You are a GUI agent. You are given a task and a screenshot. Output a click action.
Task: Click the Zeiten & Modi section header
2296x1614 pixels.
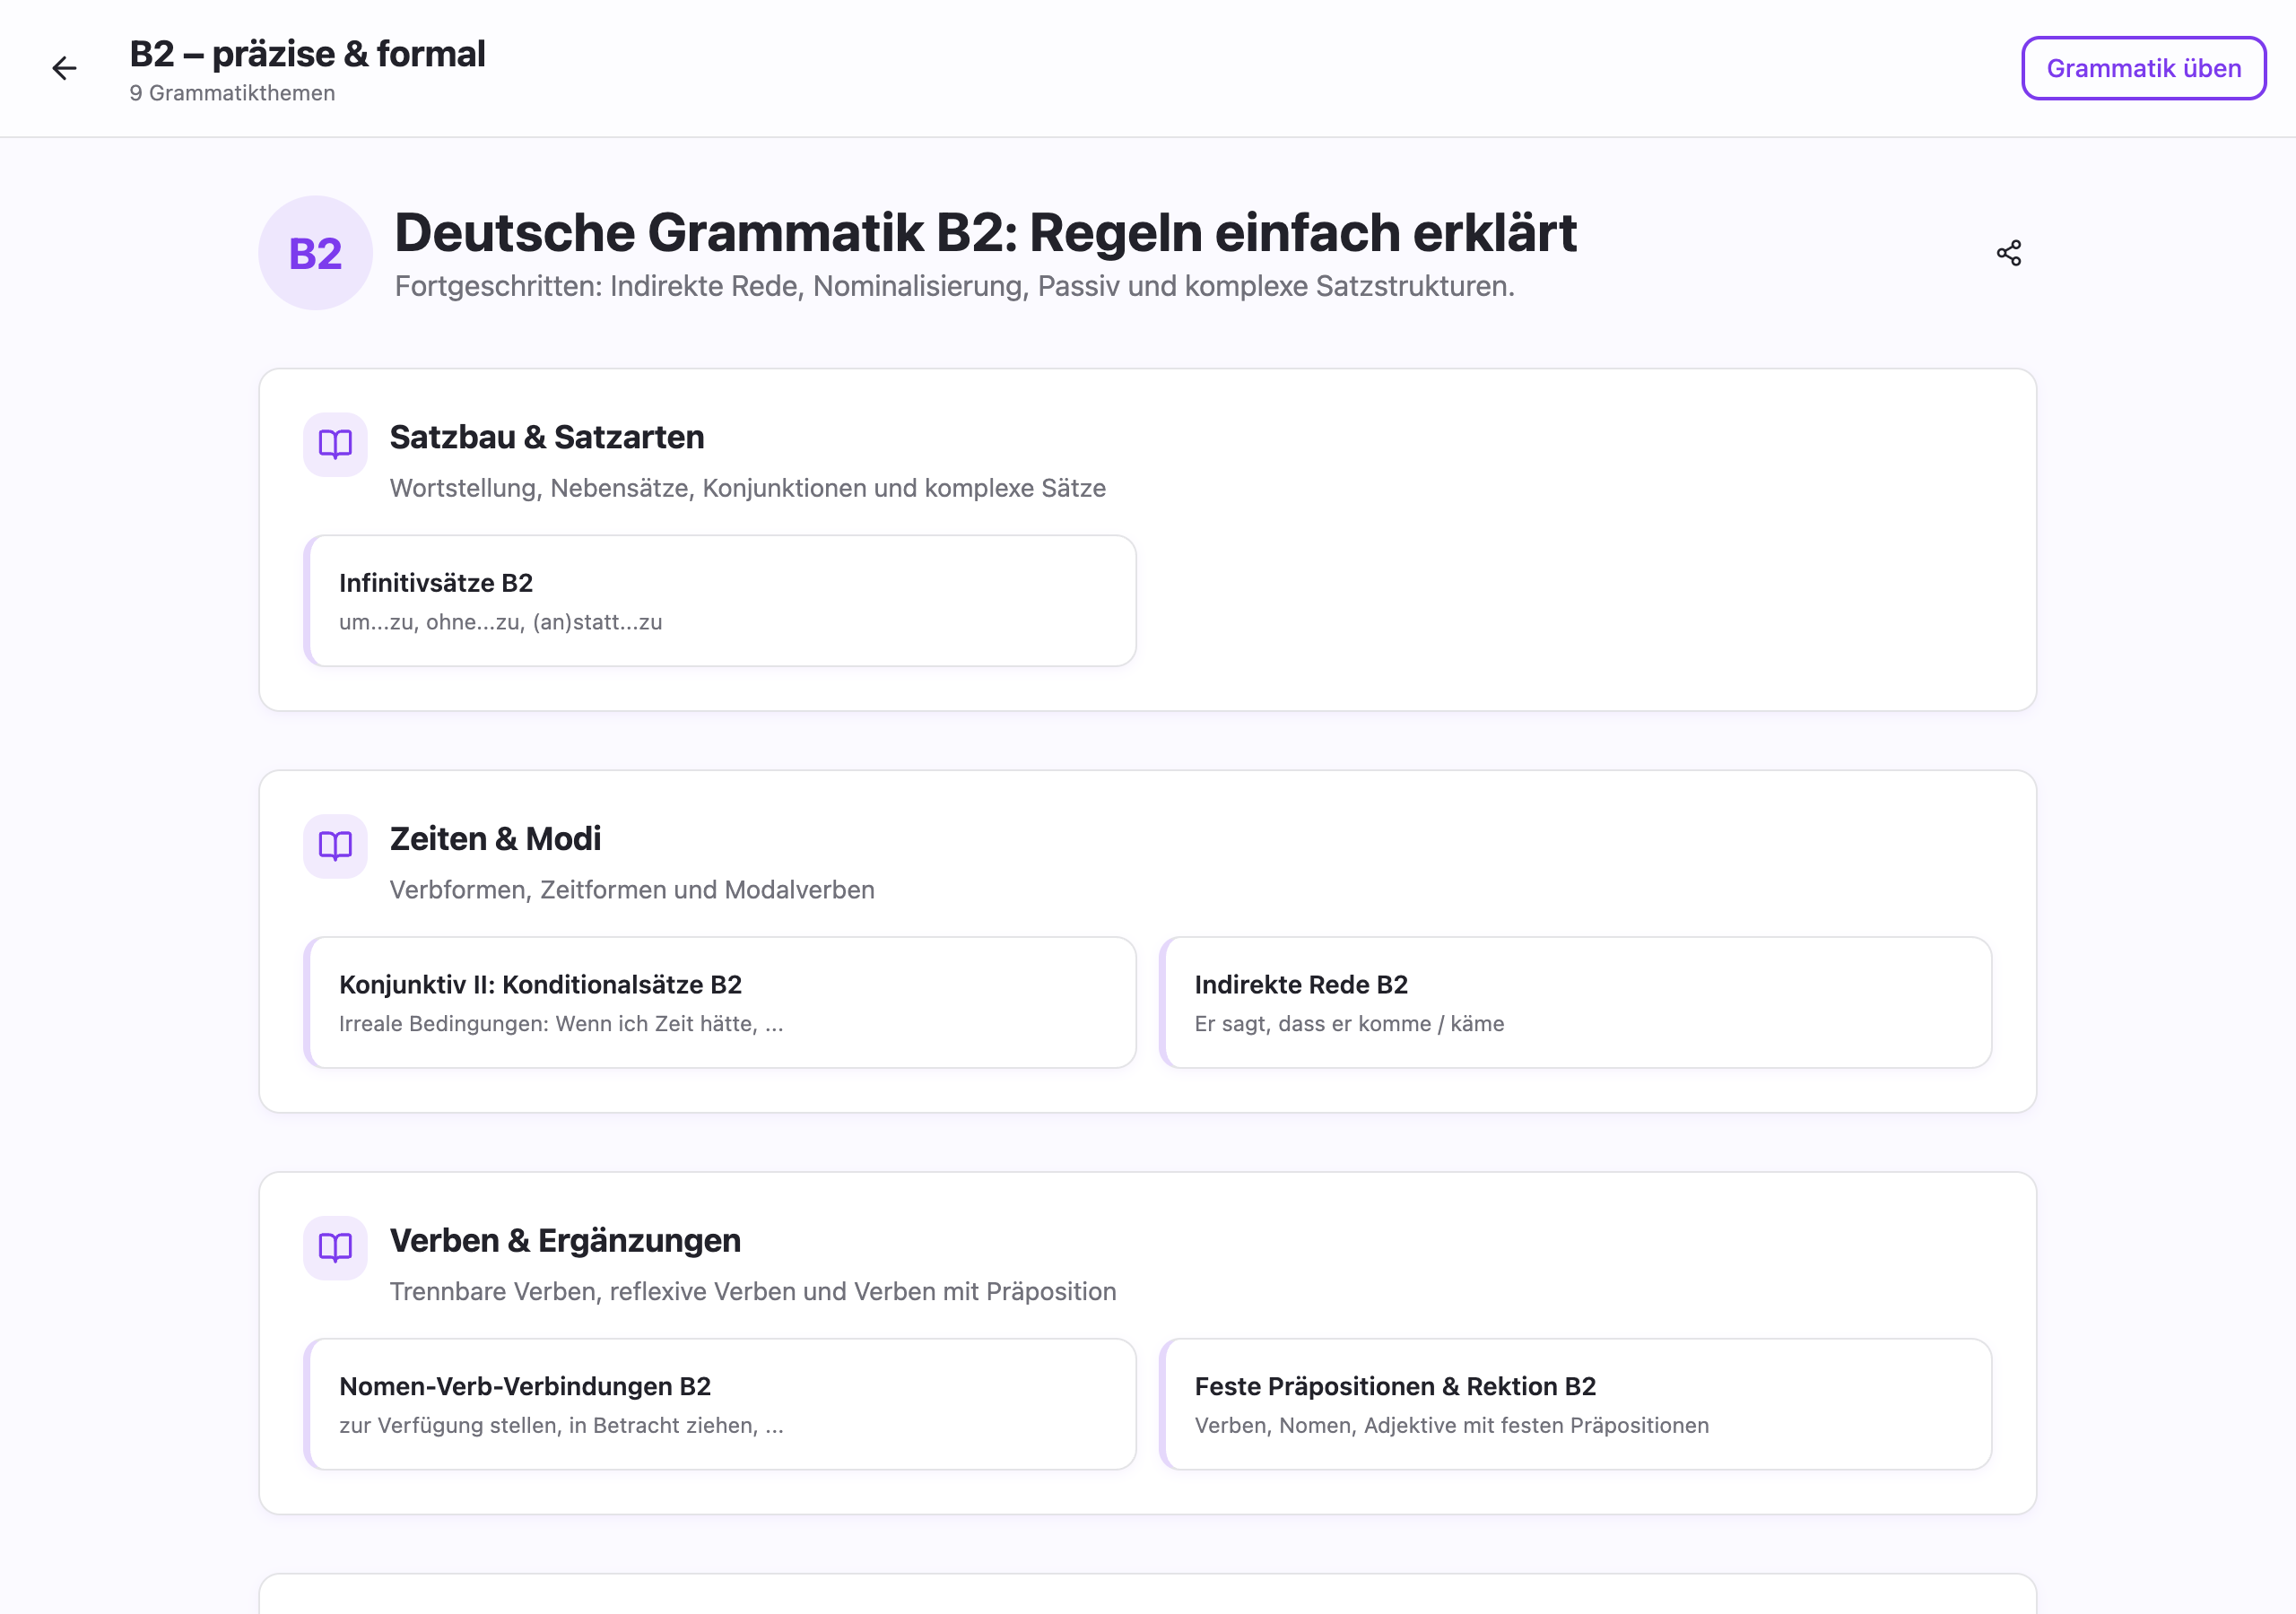click(495, 839)
